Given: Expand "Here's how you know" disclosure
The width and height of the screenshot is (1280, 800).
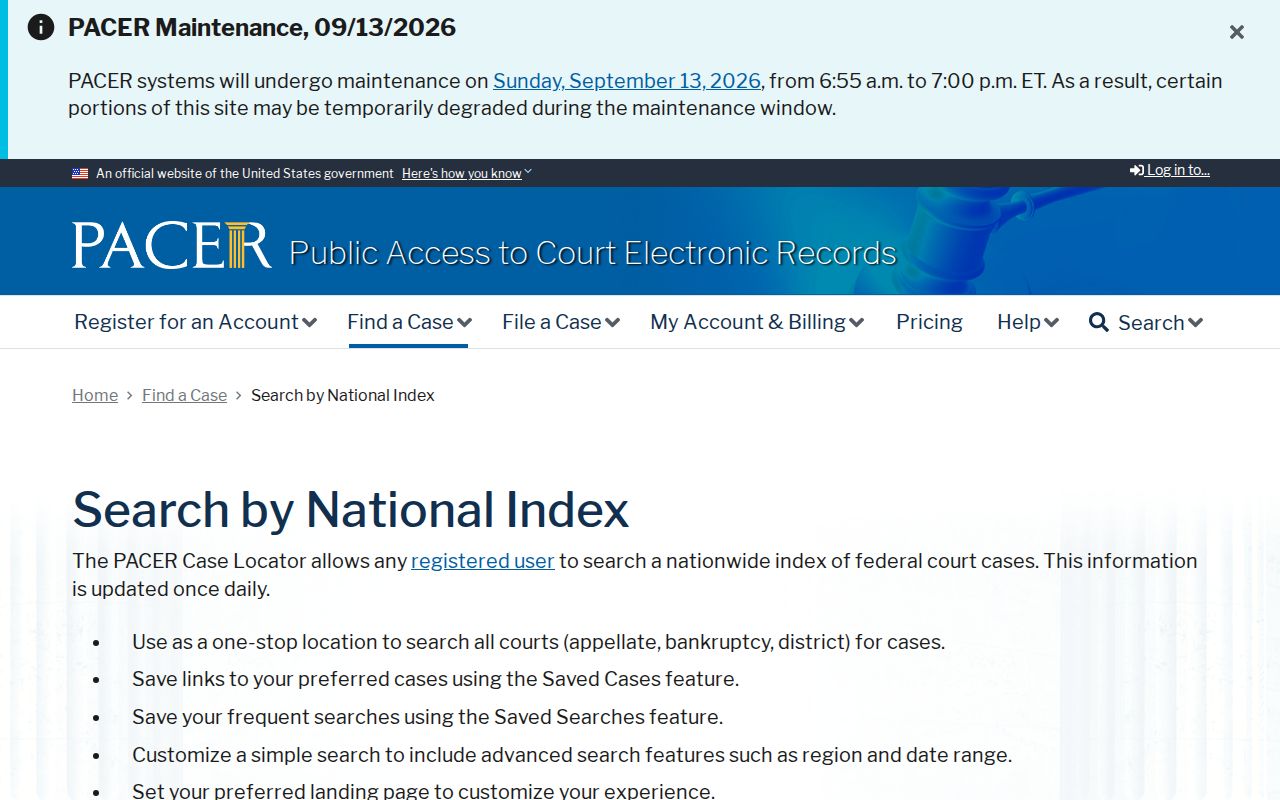Looking at the screenshot, I should (x=467, y=173).
